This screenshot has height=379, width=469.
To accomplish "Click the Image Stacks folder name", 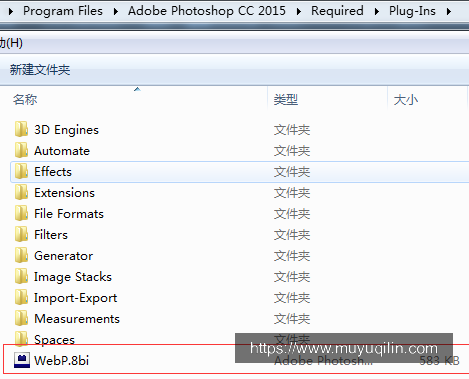I will pyautogui.click(x=73, y=277).
